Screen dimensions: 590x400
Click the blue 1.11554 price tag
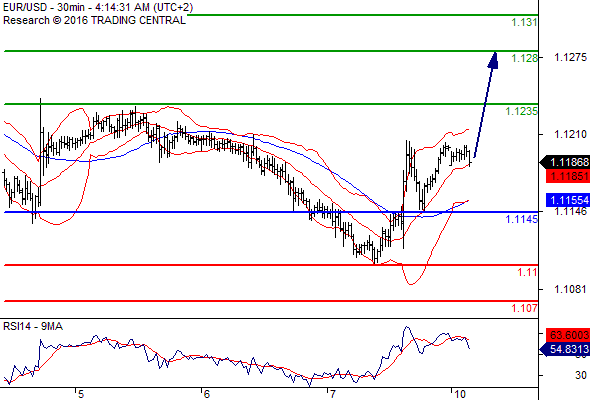pos(568,200)
